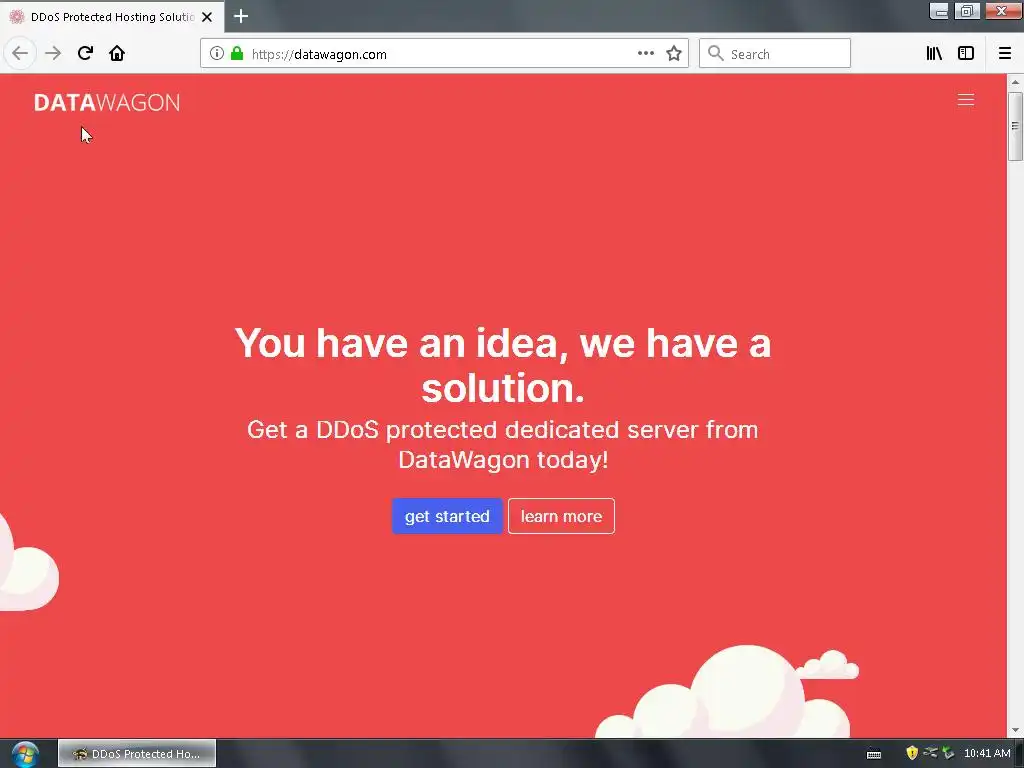Viewport: 1024px width, 768px height.
Task: Click the search magnifier icon
Action: click(x=716, y=54)
